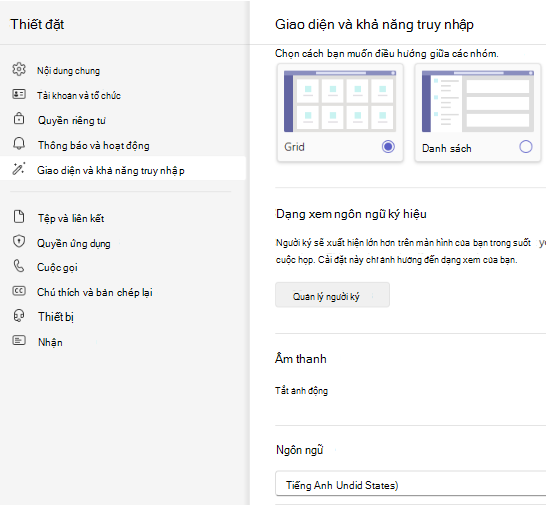
Task: Select the Grid layout radio button
Action: coord(388,146)
